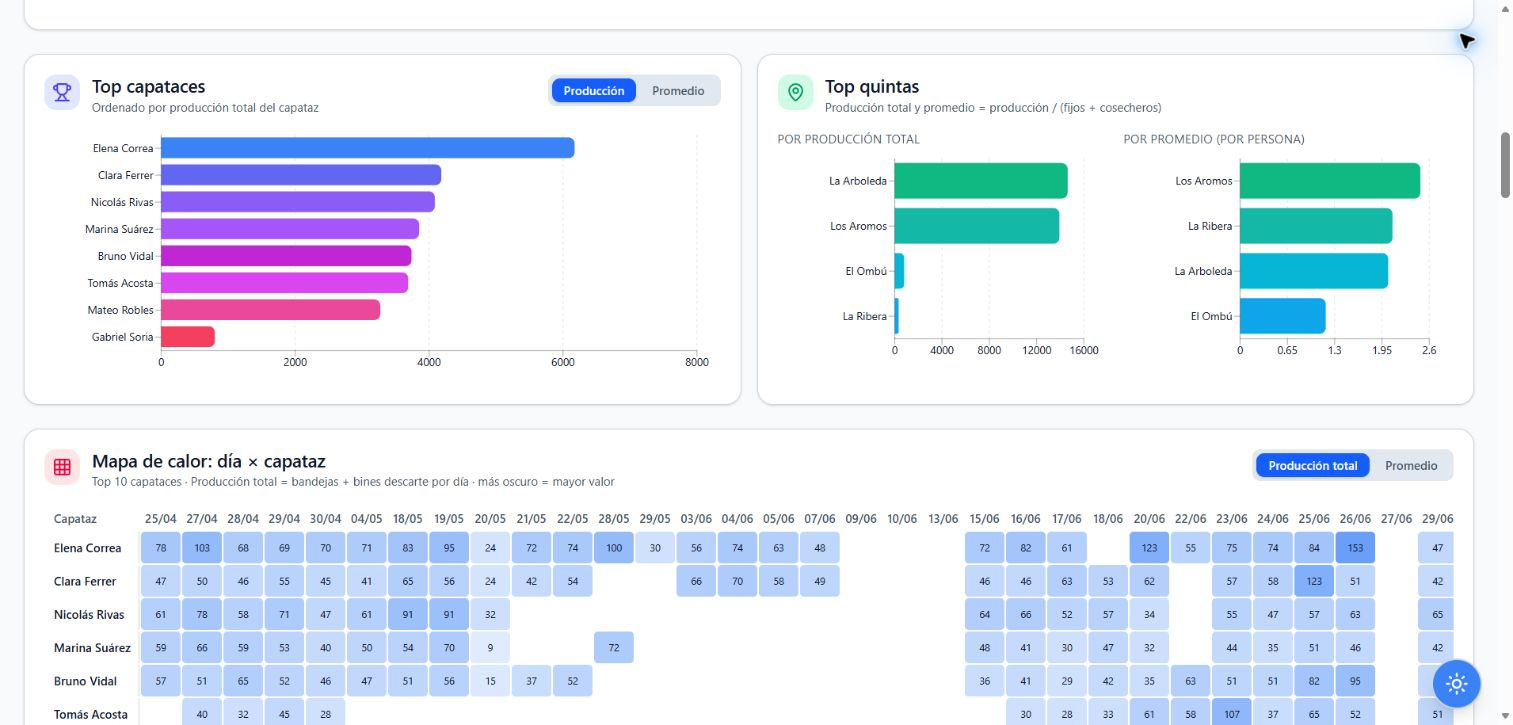The height and width of the screenshot is (725, 1513).
Task: Click El Ombú bar in per-person average chart
Action: coord(1283,316)
